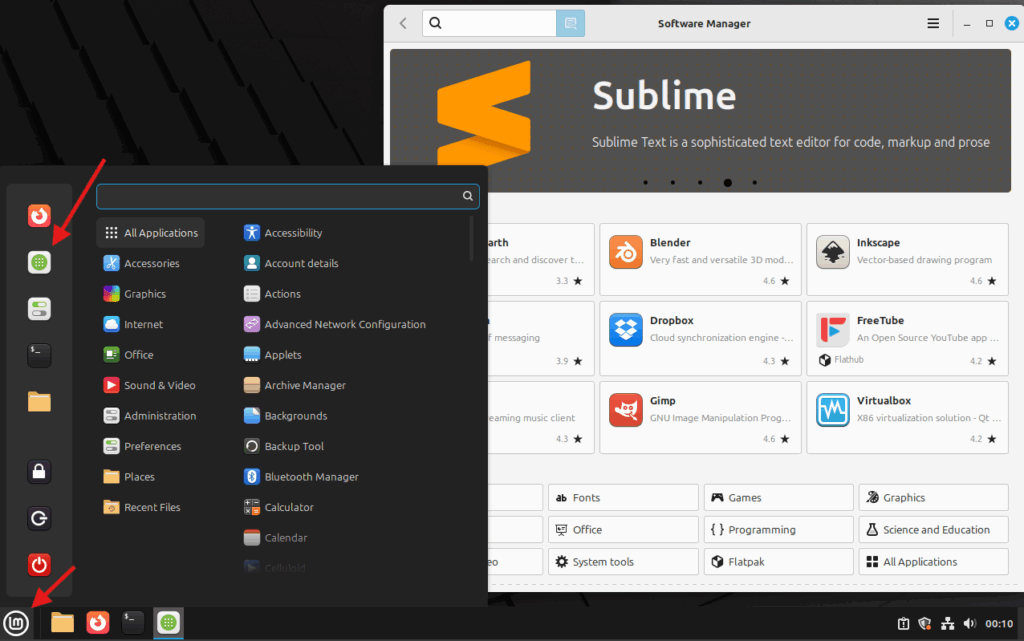The height and width of the screenshot is (641, 1024).
Task: Click the clock showing 00:10 on the panel
Action: 999,624
